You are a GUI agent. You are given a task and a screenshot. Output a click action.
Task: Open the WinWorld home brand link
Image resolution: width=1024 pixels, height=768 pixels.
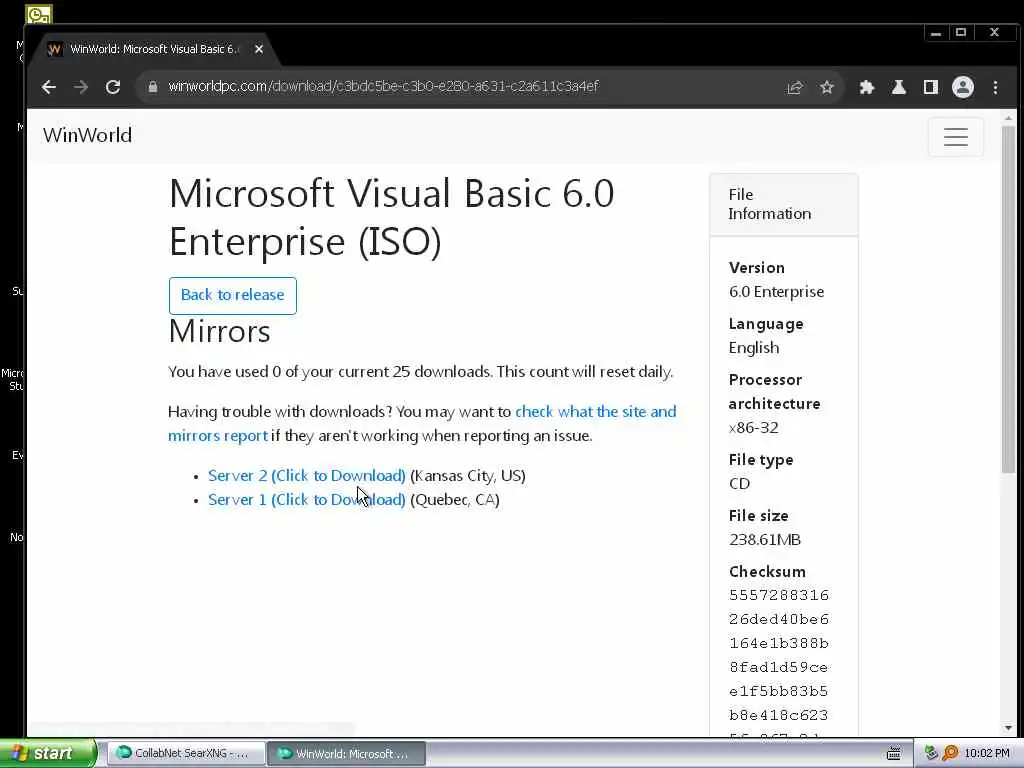pos(88,135)
